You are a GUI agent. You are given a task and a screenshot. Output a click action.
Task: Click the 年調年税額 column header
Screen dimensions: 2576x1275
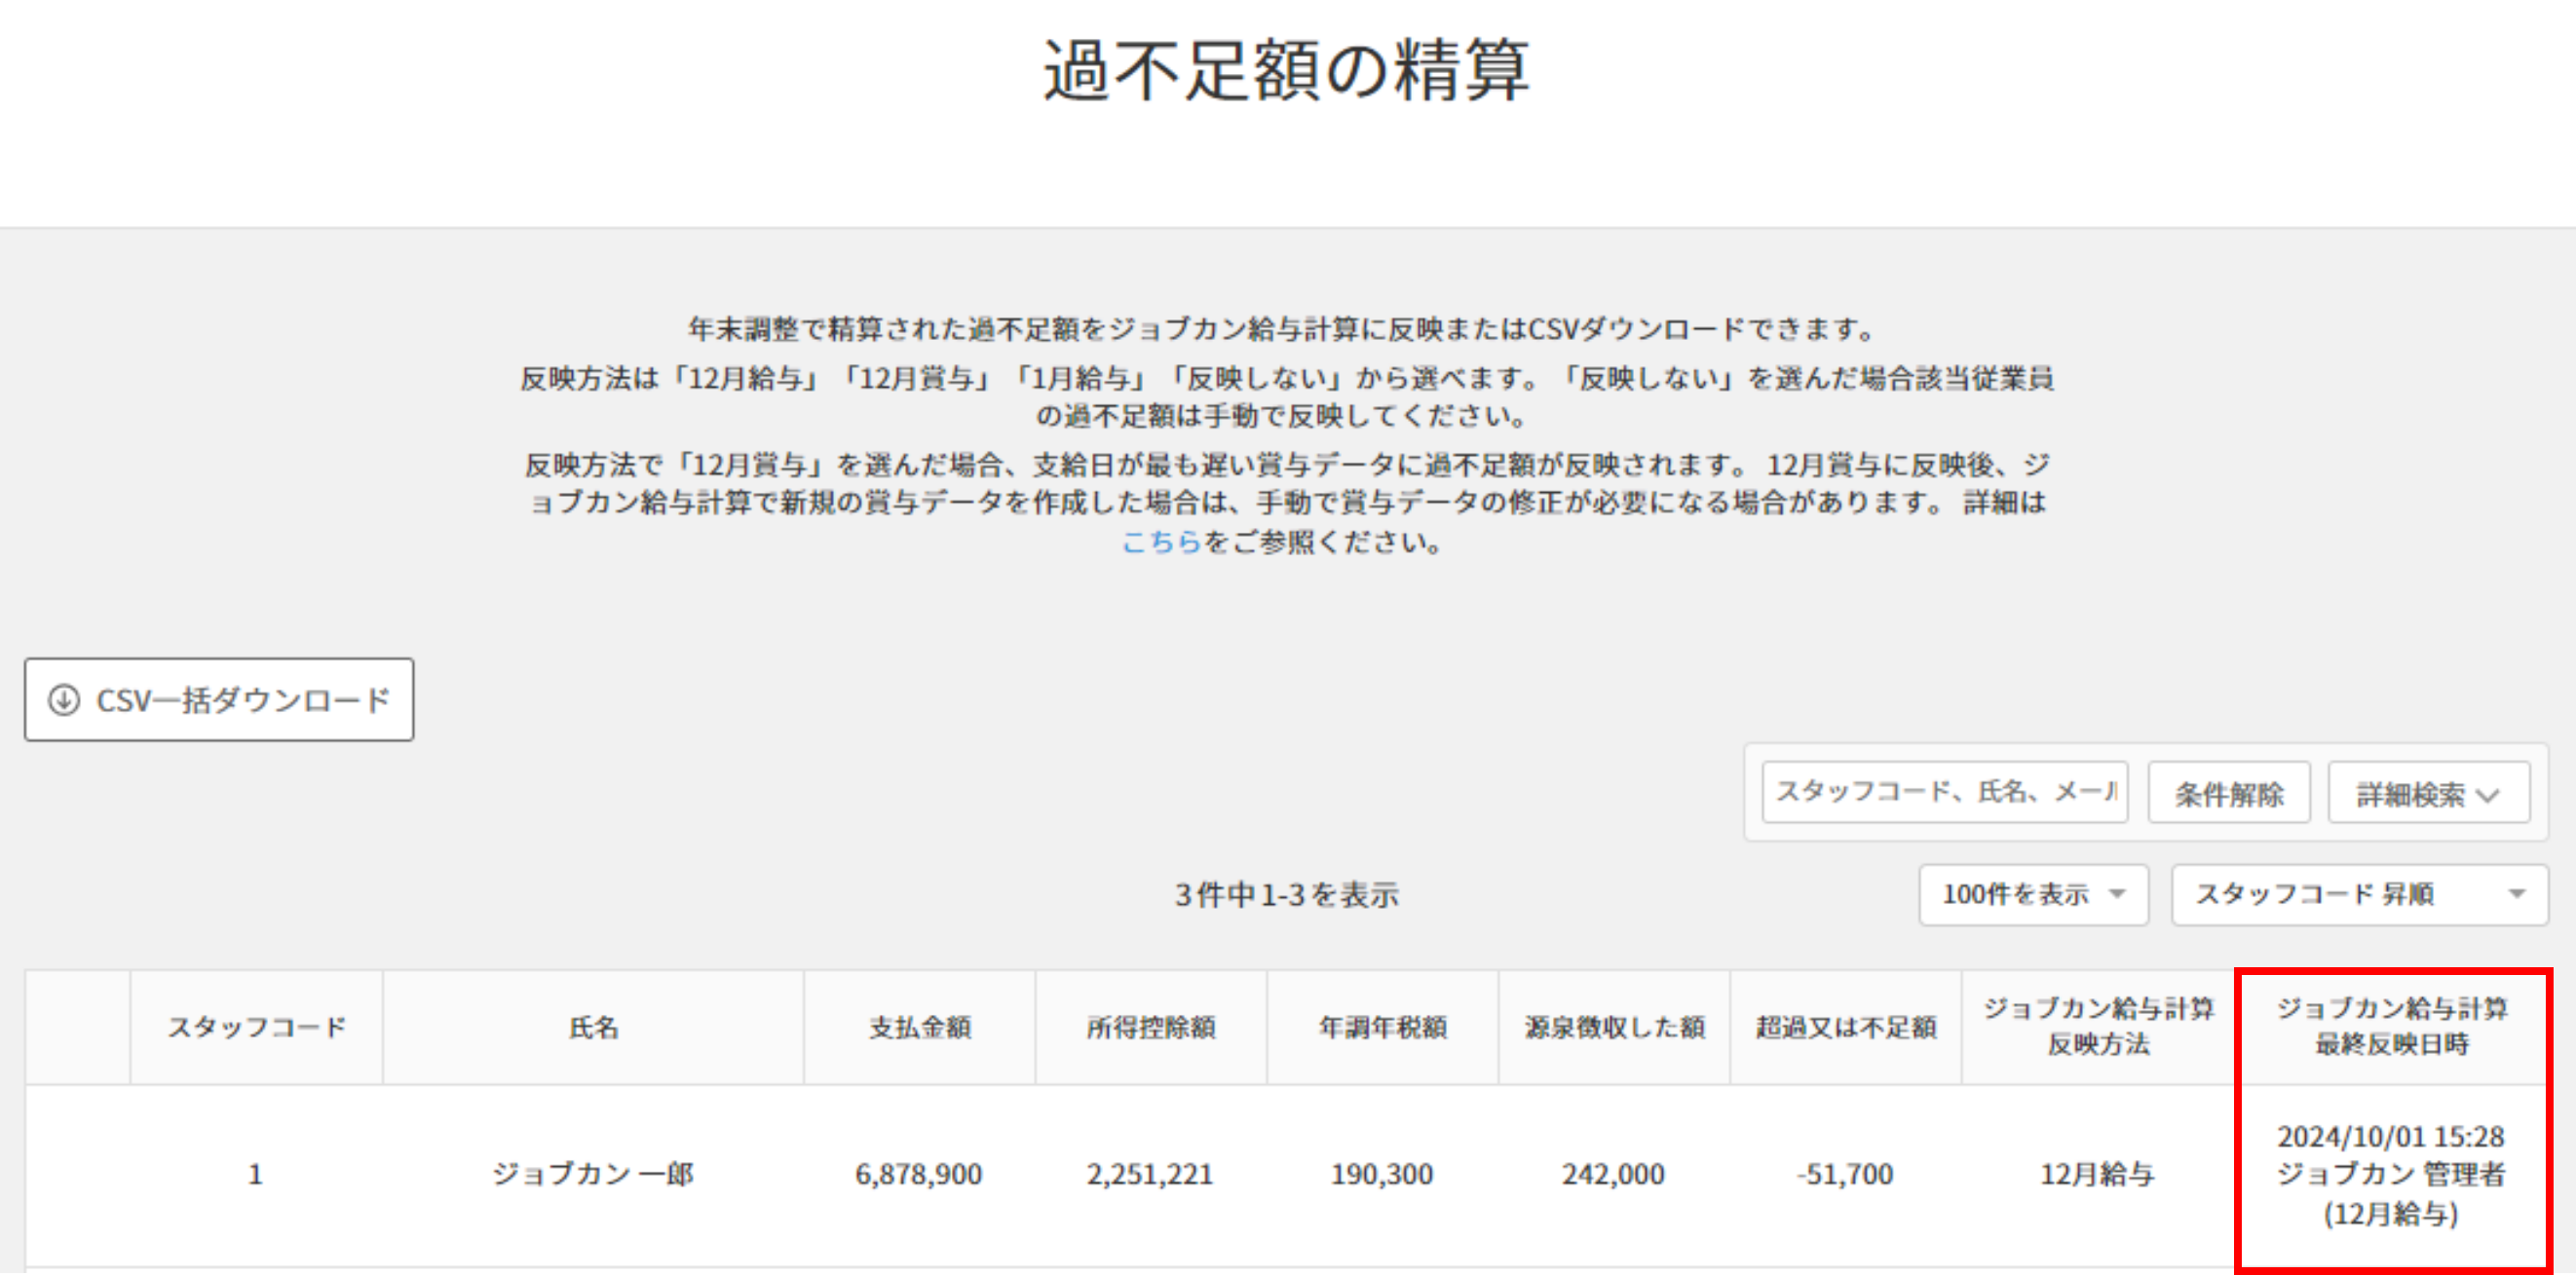point(1383,1028)
